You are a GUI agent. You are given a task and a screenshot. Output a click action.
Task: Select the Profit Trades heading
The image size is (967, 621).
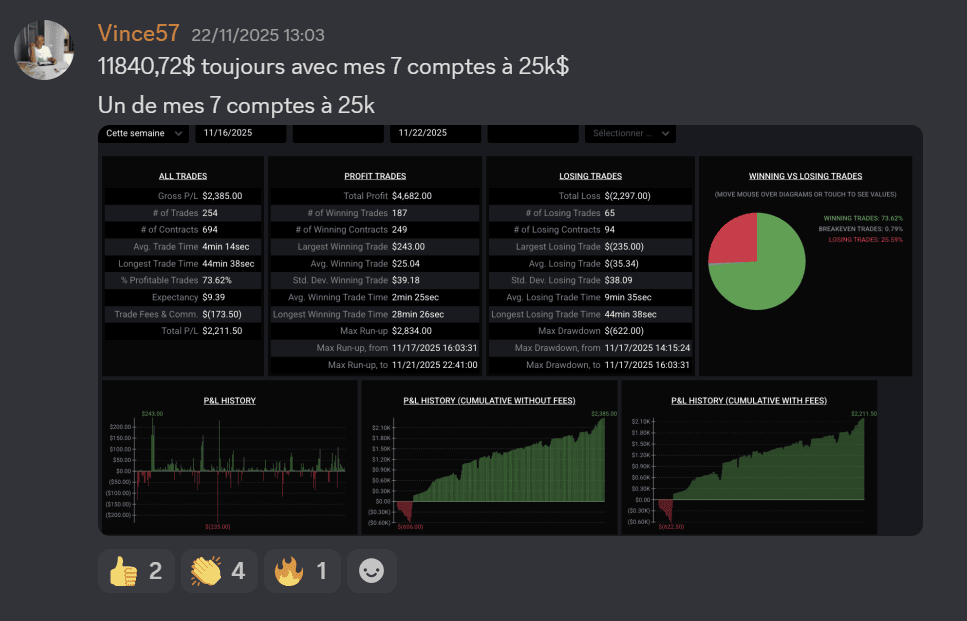375,176
